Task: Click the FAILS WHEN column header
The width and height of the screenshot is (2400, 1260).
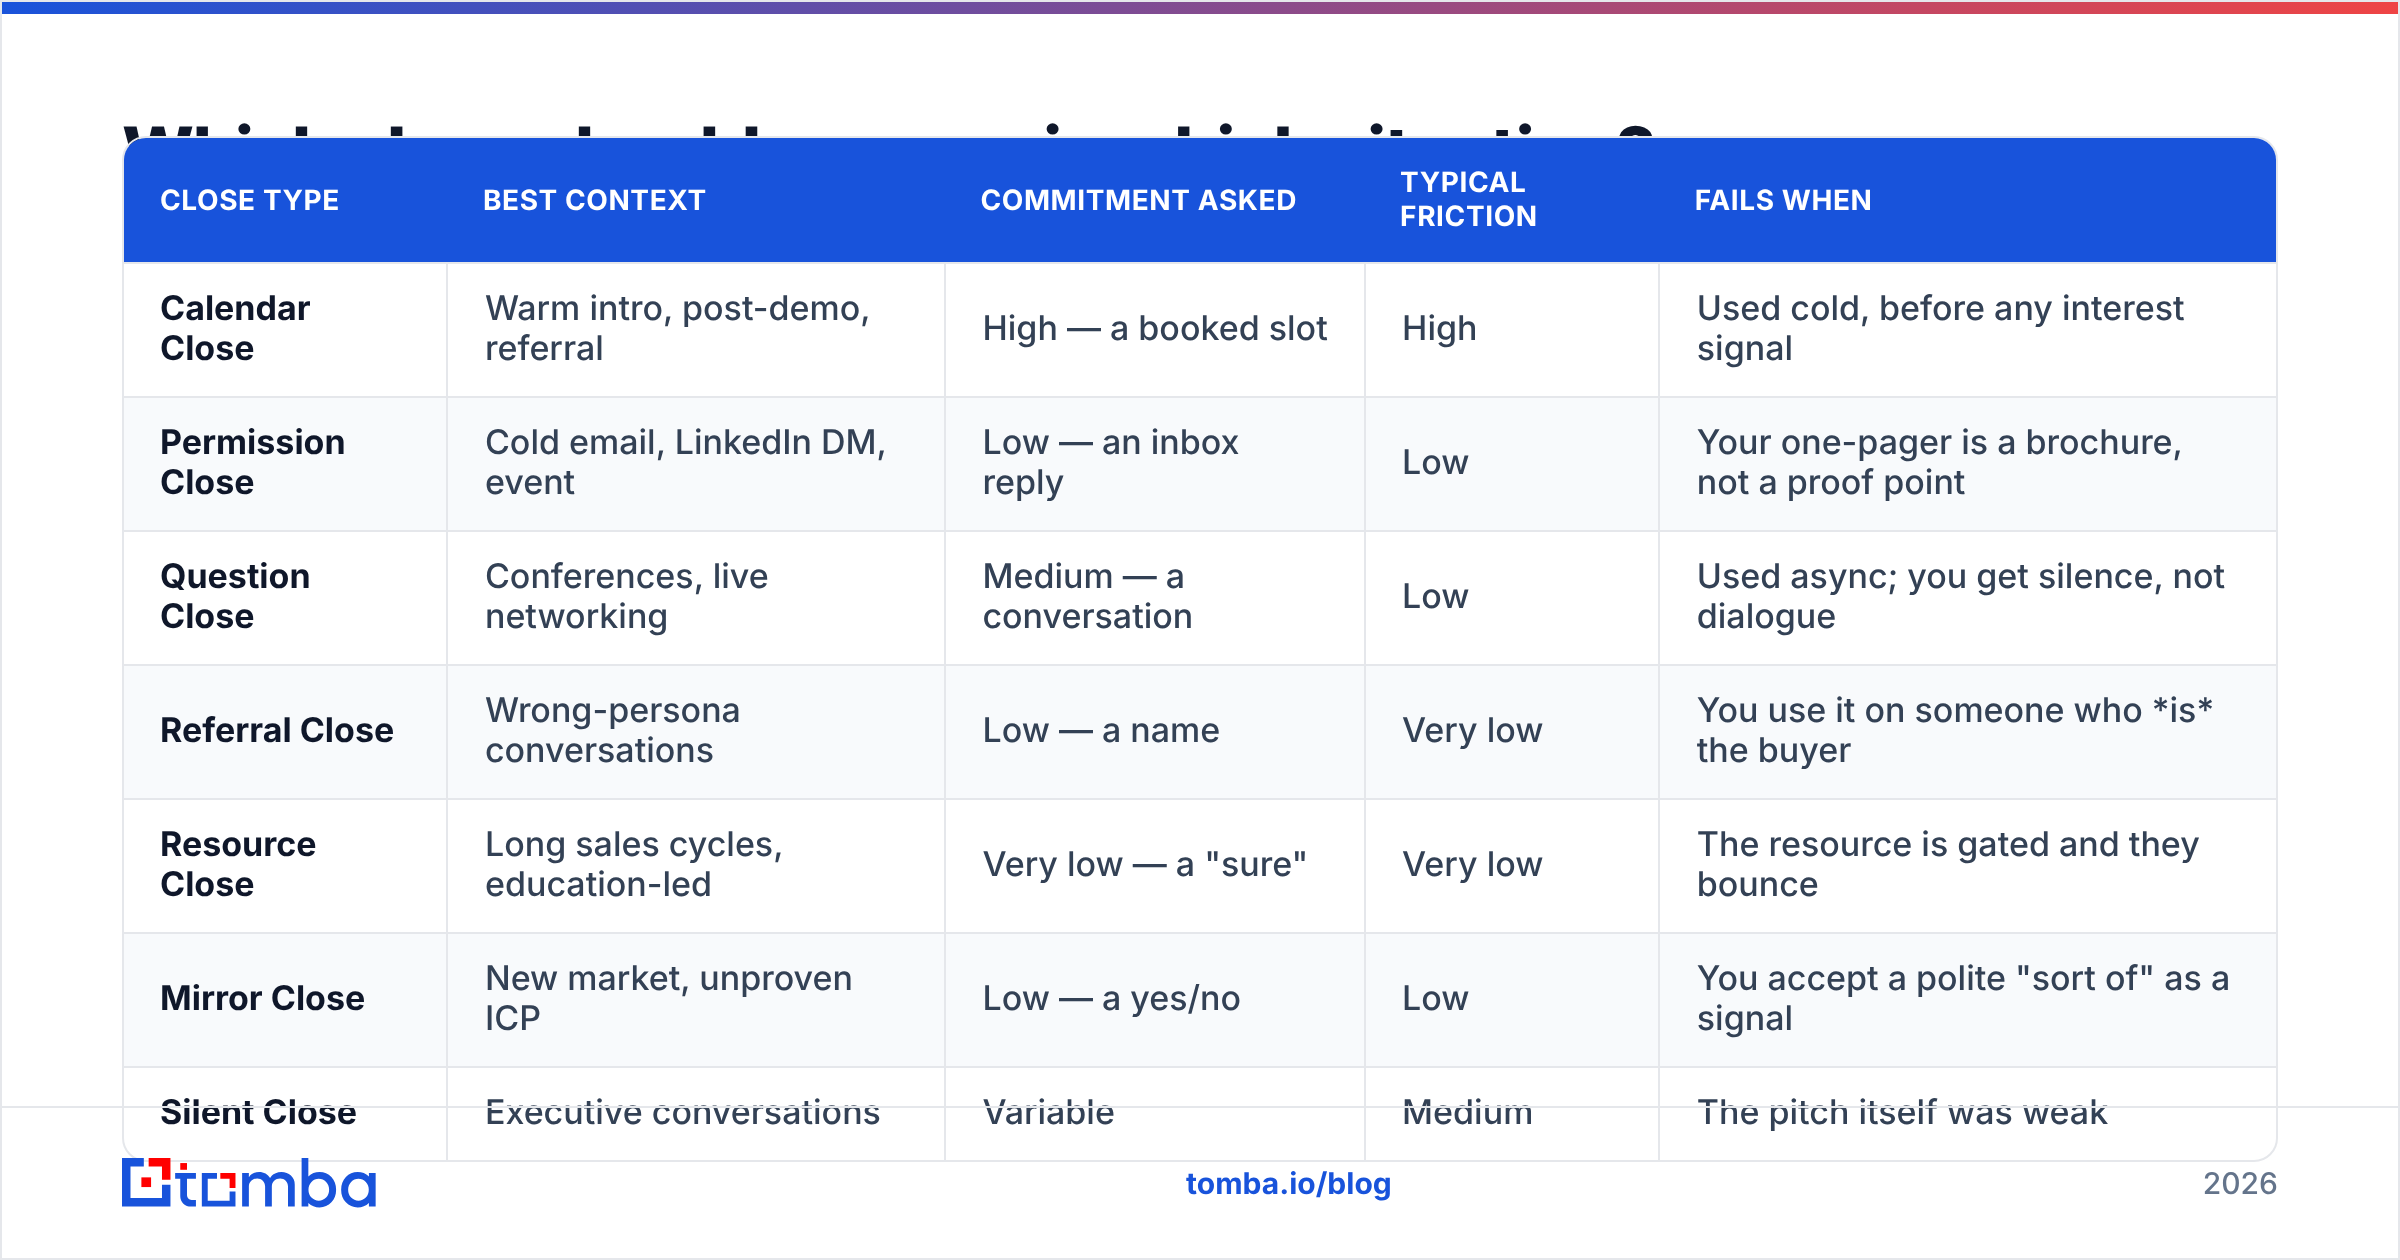Action: coord(1783,200)
